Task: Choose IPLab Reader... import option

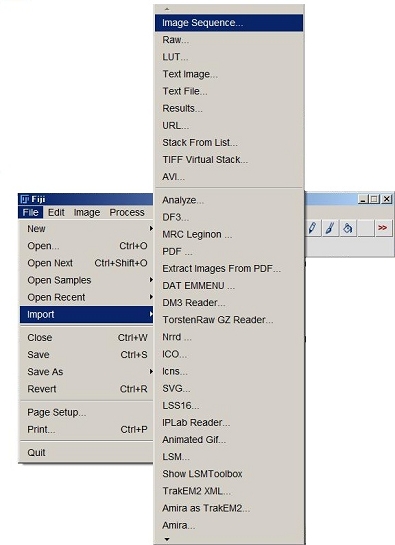Action: coord(229,422)
